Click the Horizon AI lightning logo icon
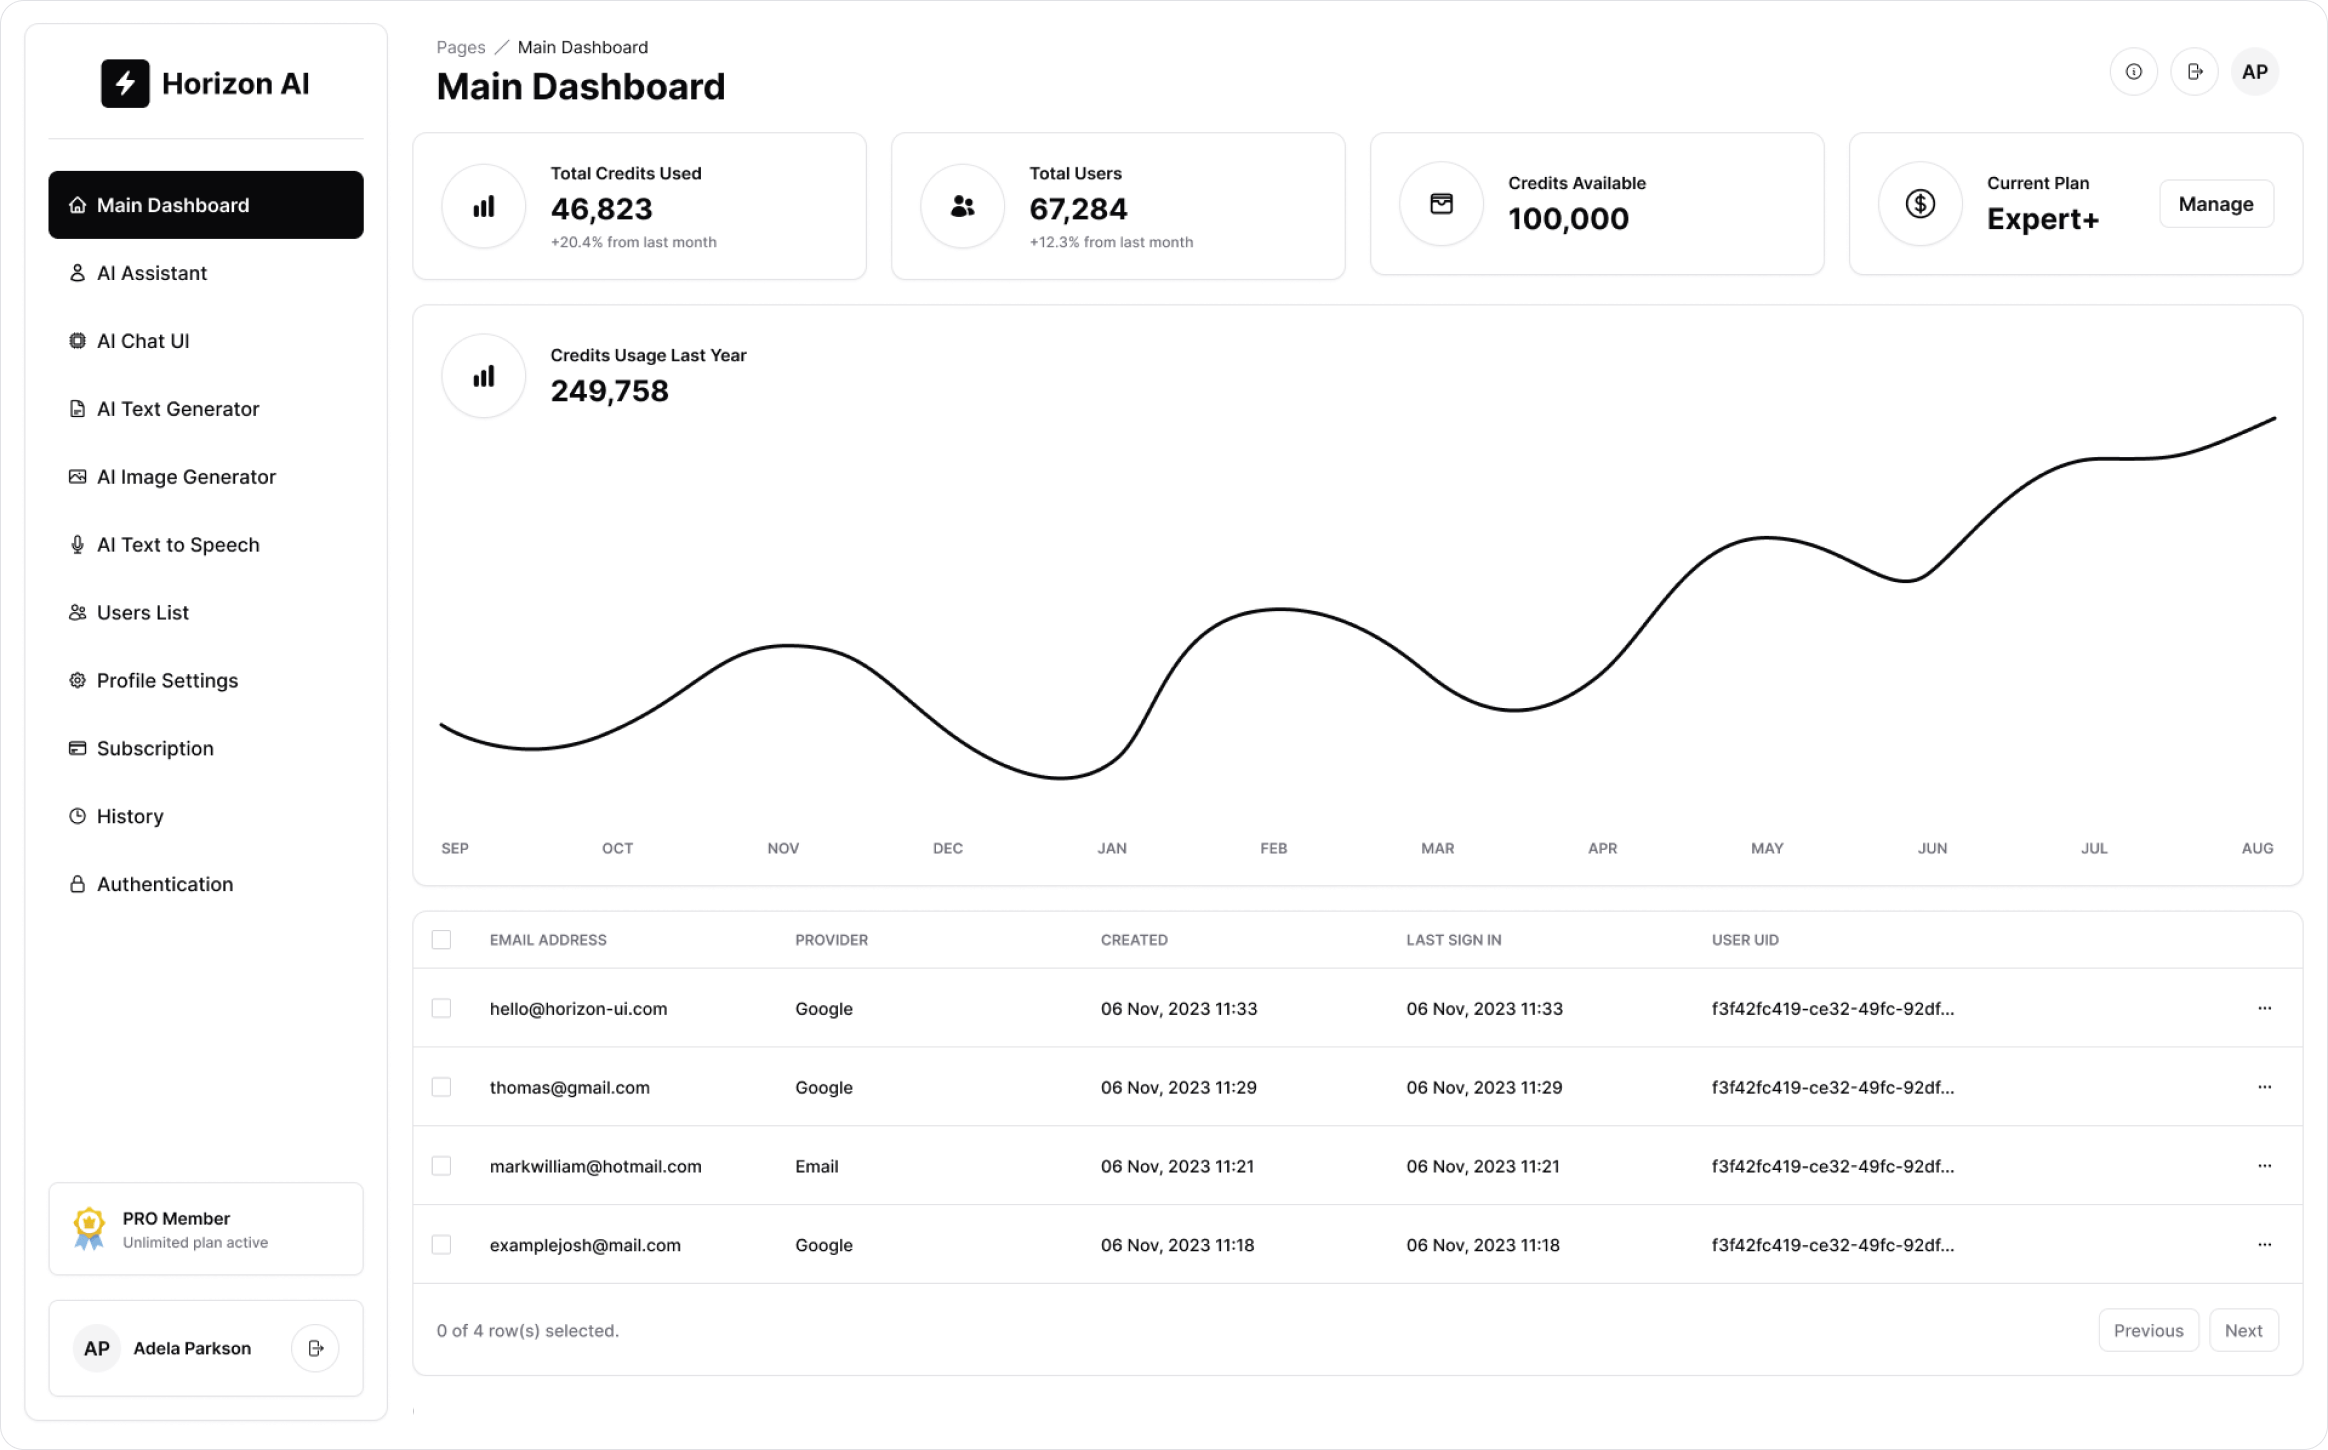 [x=124, y=83]
